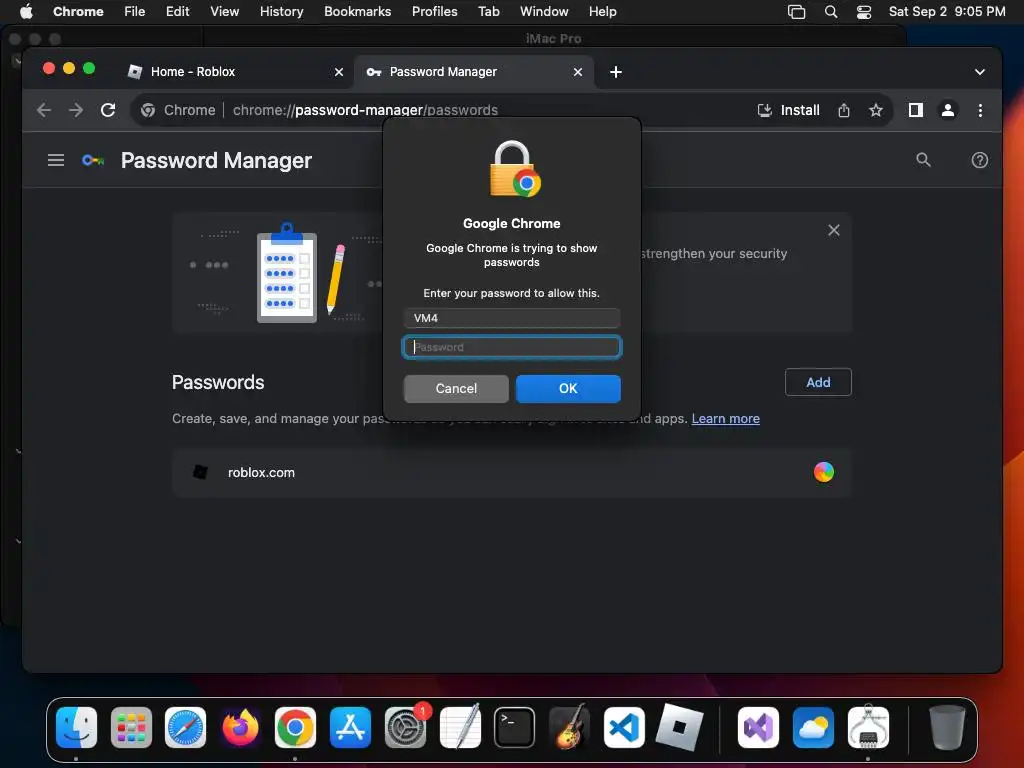Open Chrome three-dot menu
The image size is (1024, 768).
[x=980, y=110]
